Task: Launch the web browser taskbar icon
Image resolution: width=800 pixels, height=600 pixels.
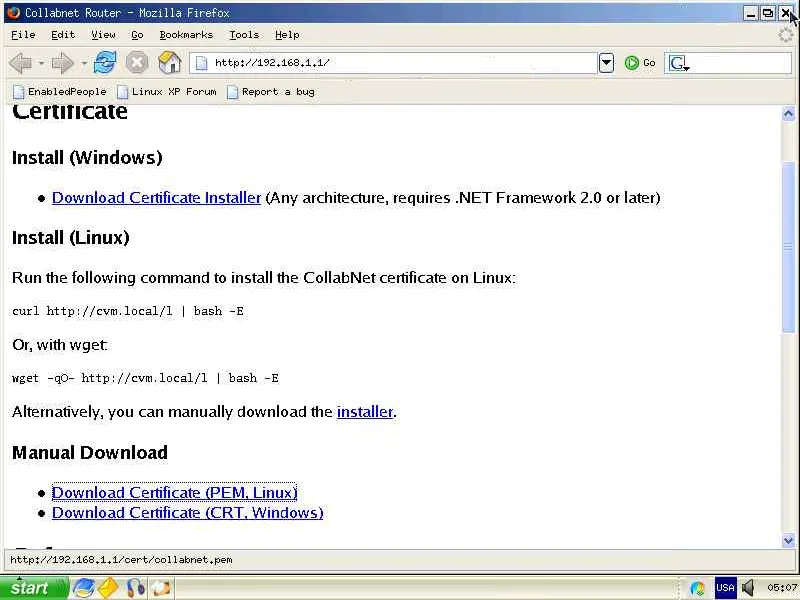Action: click(83, 588)
